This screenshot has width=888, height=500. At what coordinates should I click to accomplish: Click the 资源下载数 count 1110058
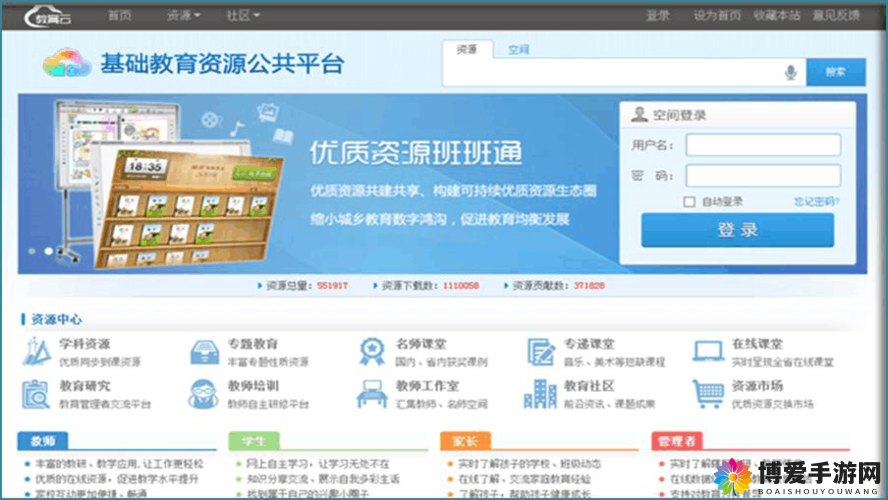click(x=461, y=286)
